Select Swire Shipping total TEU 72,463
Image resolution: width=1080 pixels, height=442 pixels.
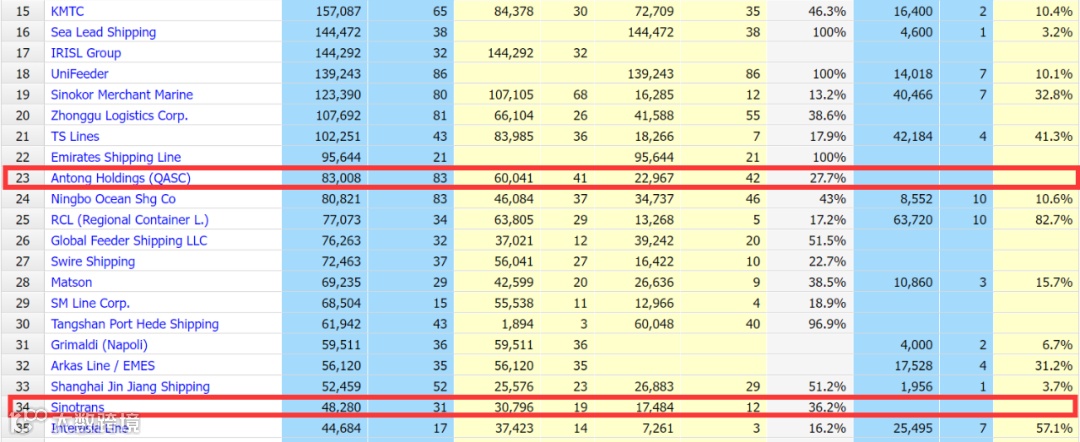[342, 262]
